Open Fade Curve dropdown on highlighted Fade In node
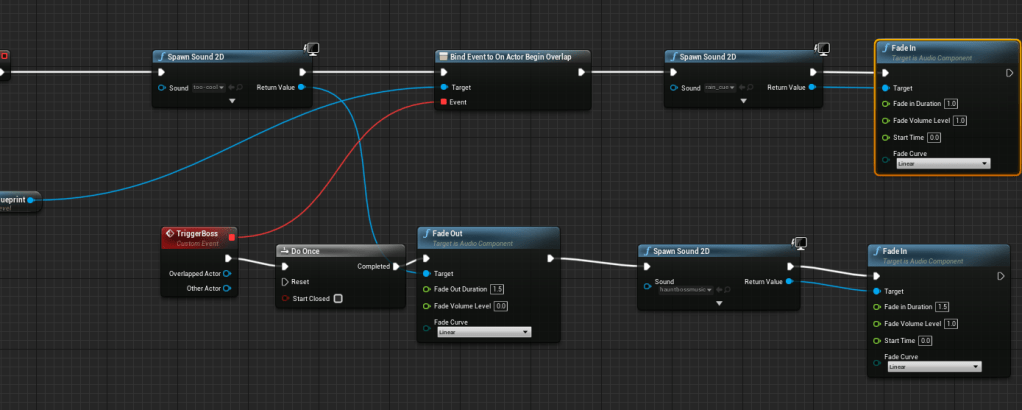 (942, 163)
